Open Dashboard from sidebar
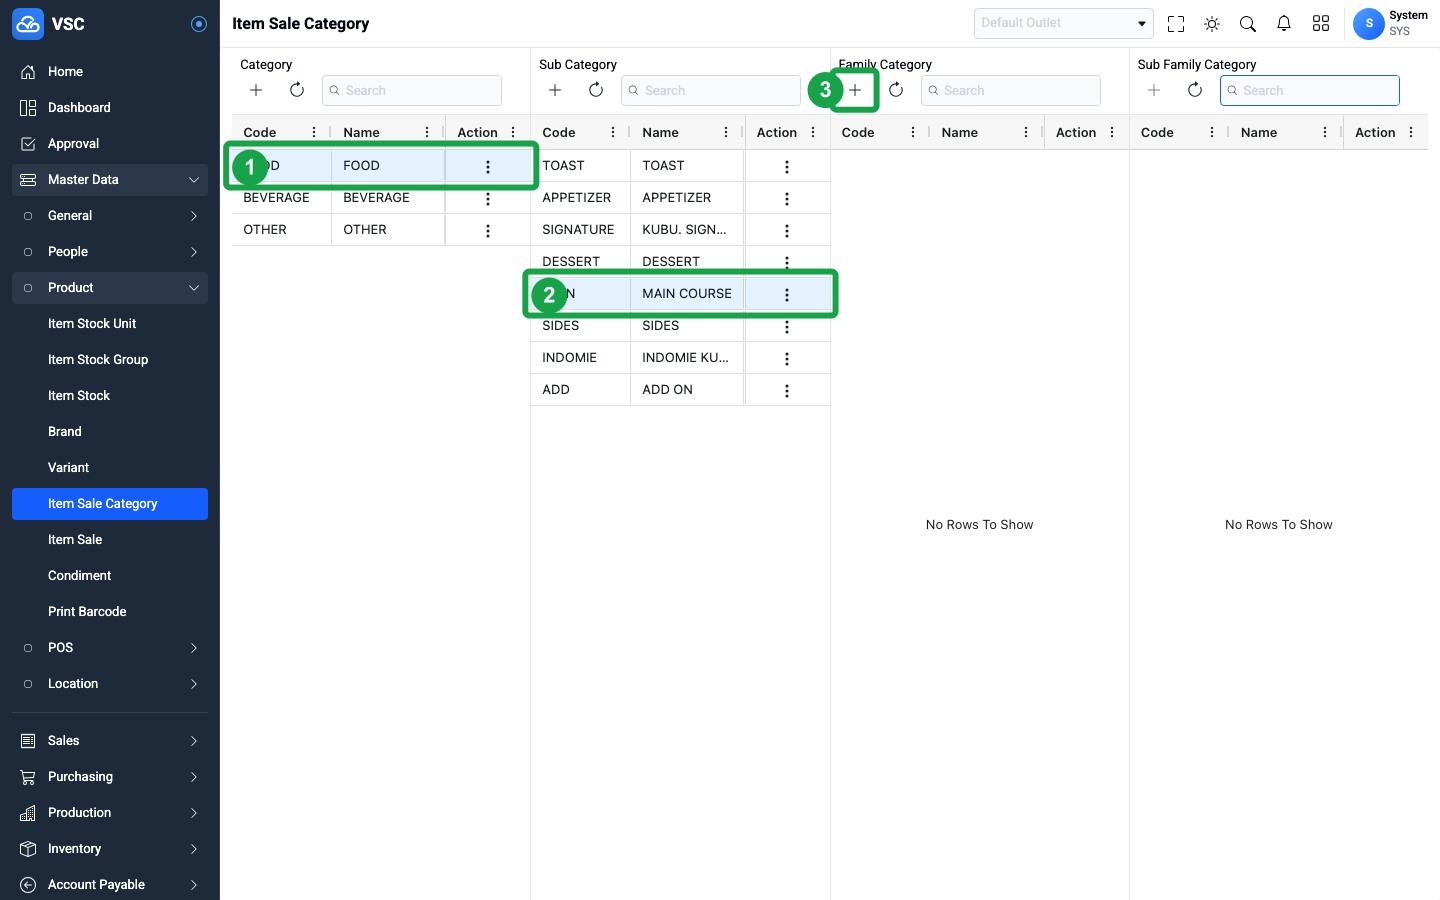The image size is (1440, 900). pos(110,108)
